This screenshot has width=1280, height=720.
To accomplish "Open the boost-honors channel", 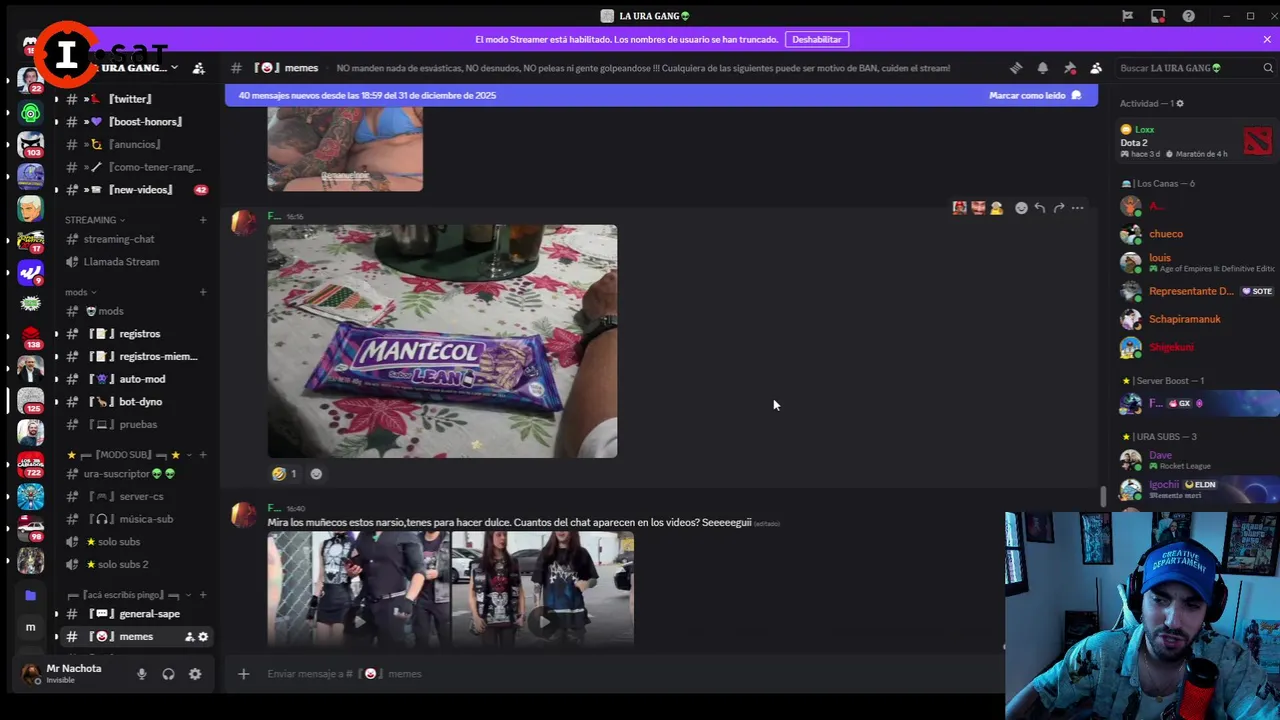I will pyautogui.click(x=135, y=122).
